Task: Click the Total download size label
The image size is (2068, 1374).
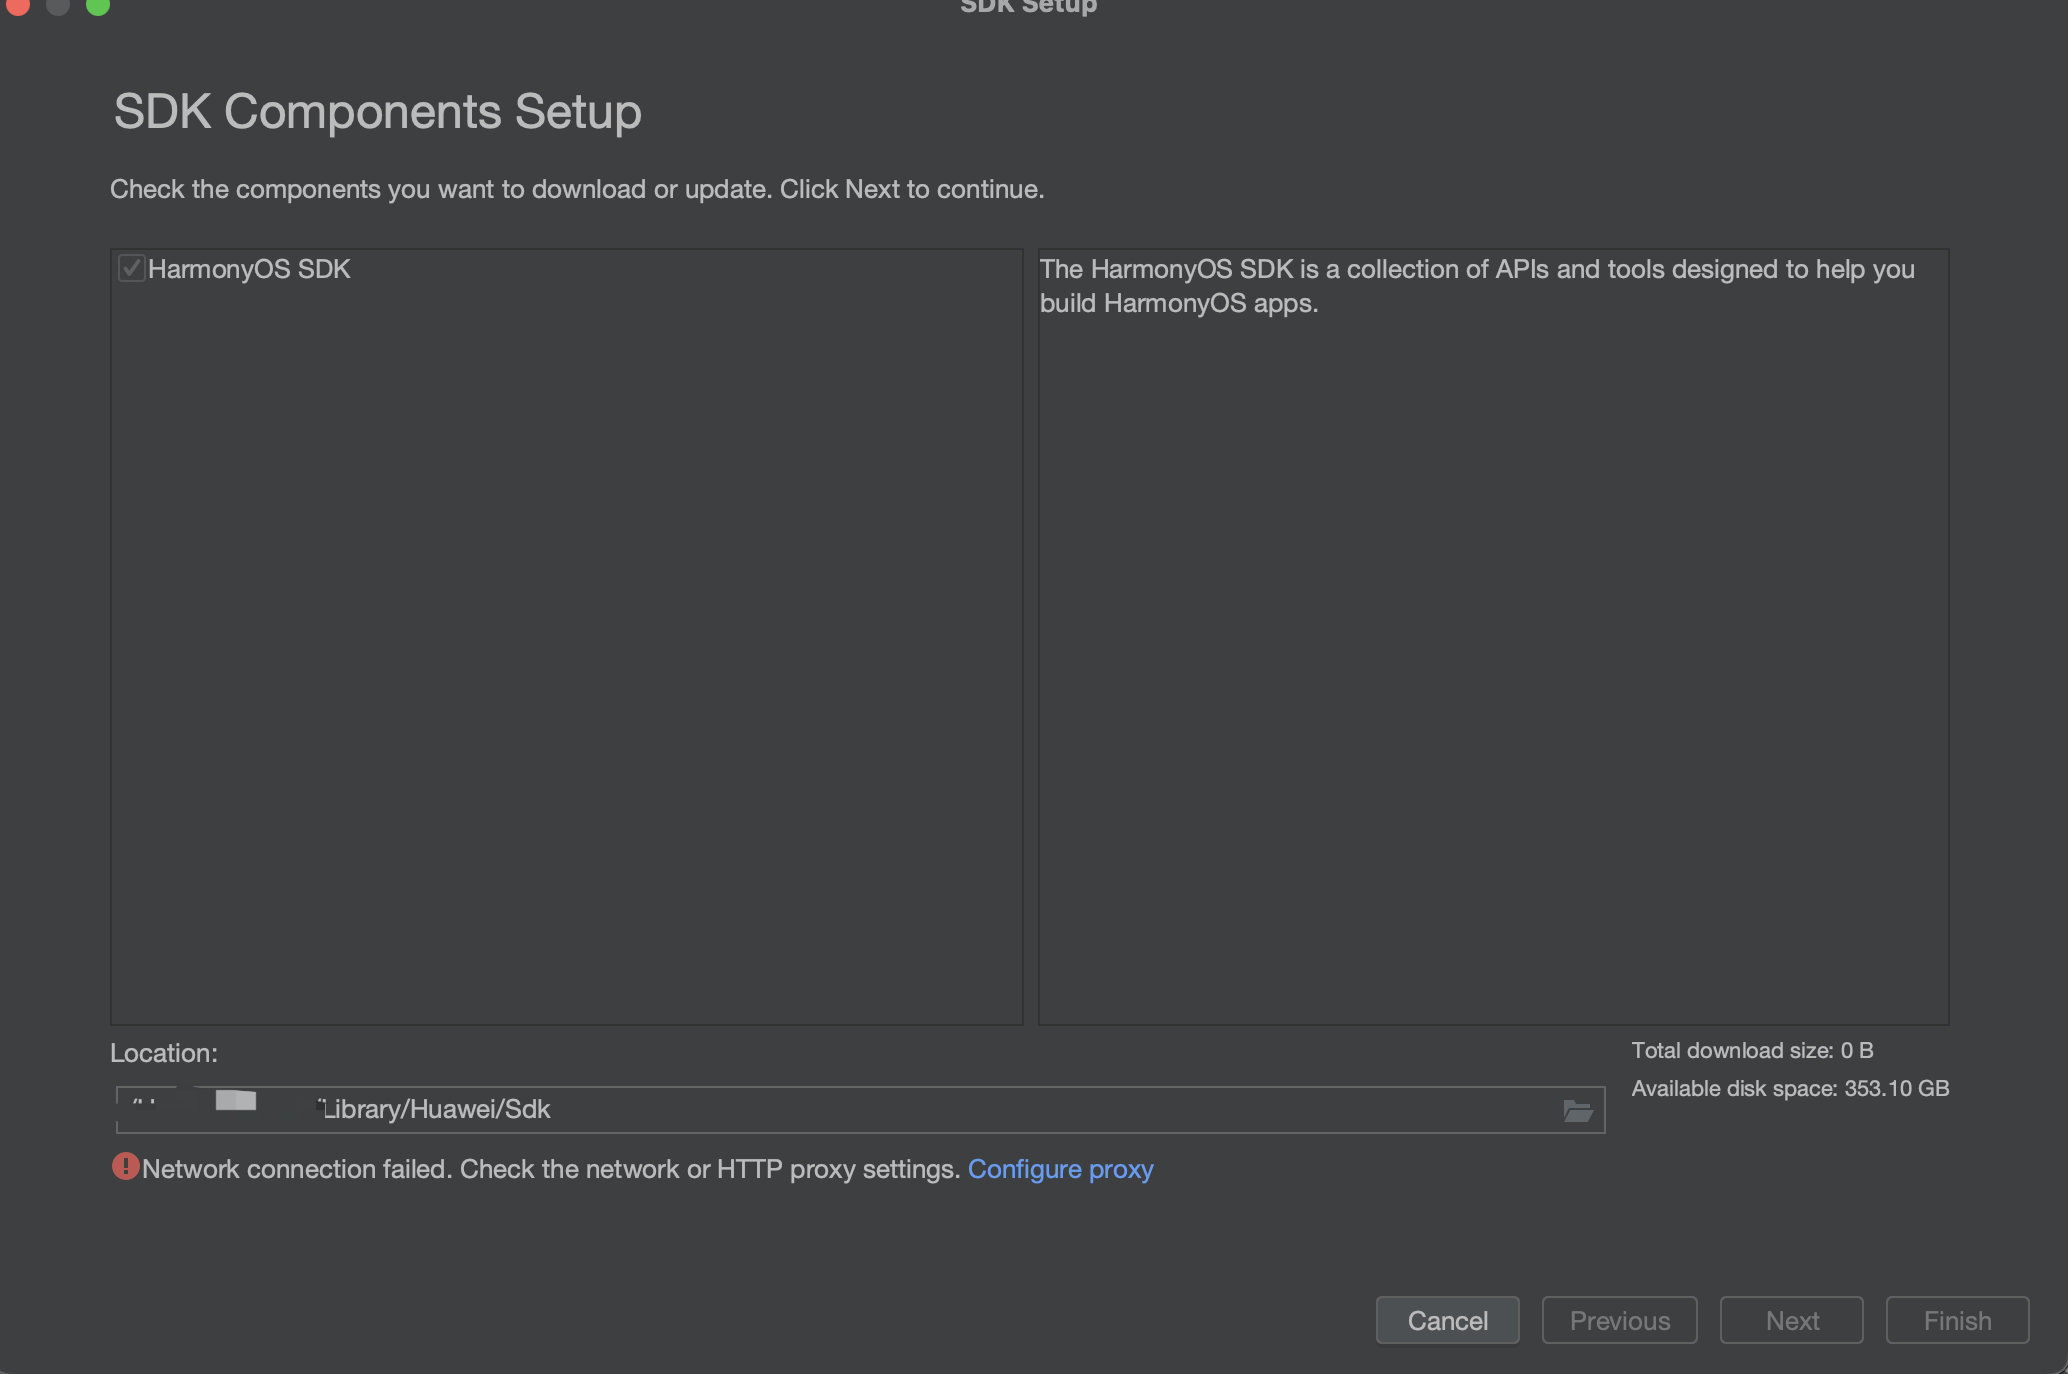Action: [1752, 1050]
